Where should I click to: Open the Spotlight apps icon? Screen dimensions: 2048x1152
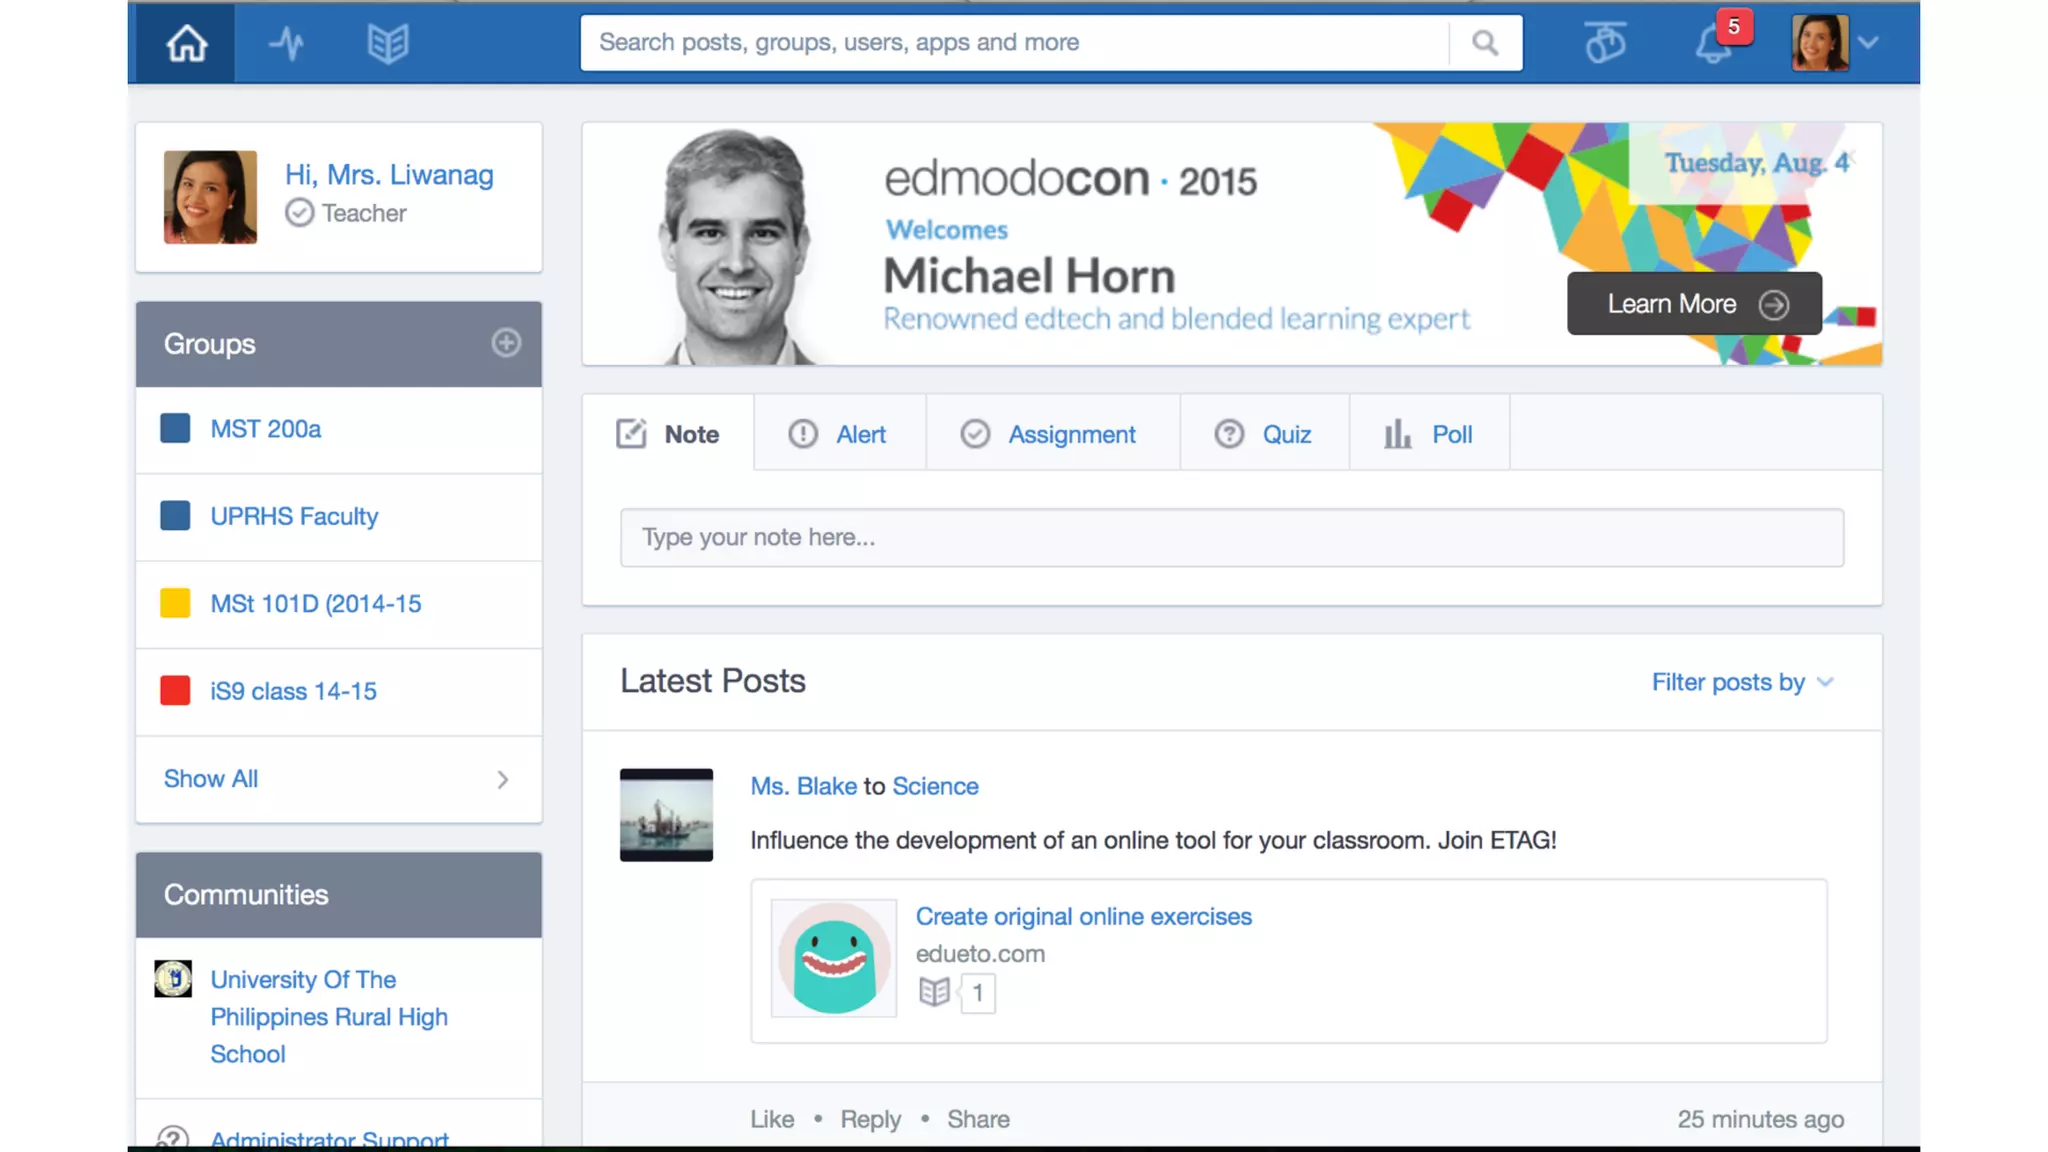(x=1605, y=43)
